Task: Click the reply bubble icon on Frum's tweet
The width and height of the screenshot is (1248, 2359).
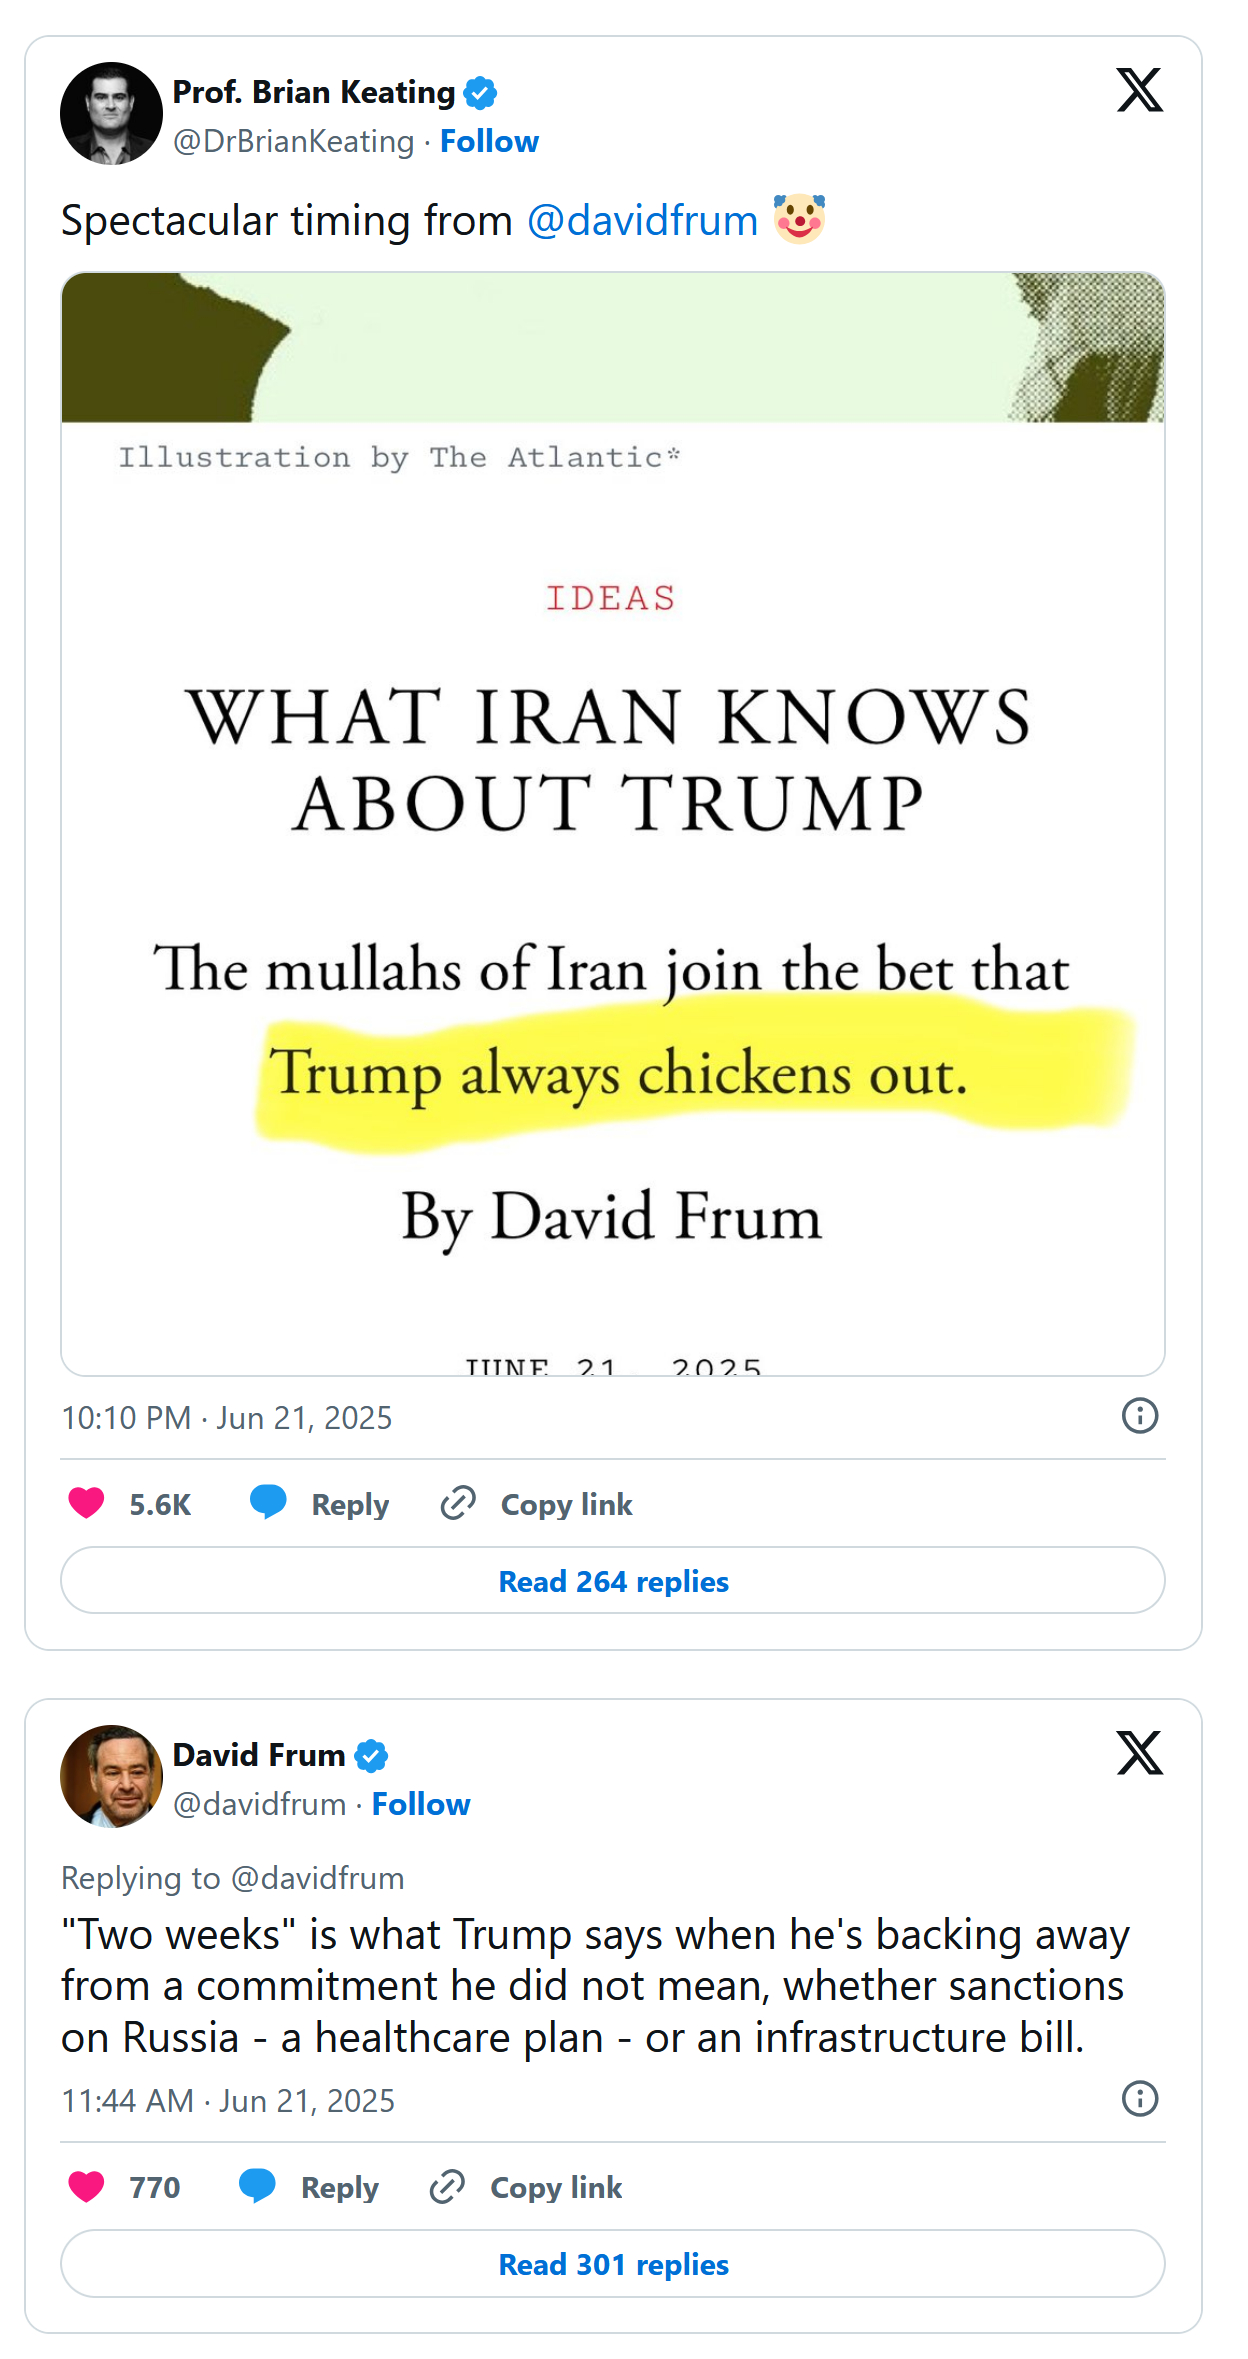Action: click(x=257, y=2186)
